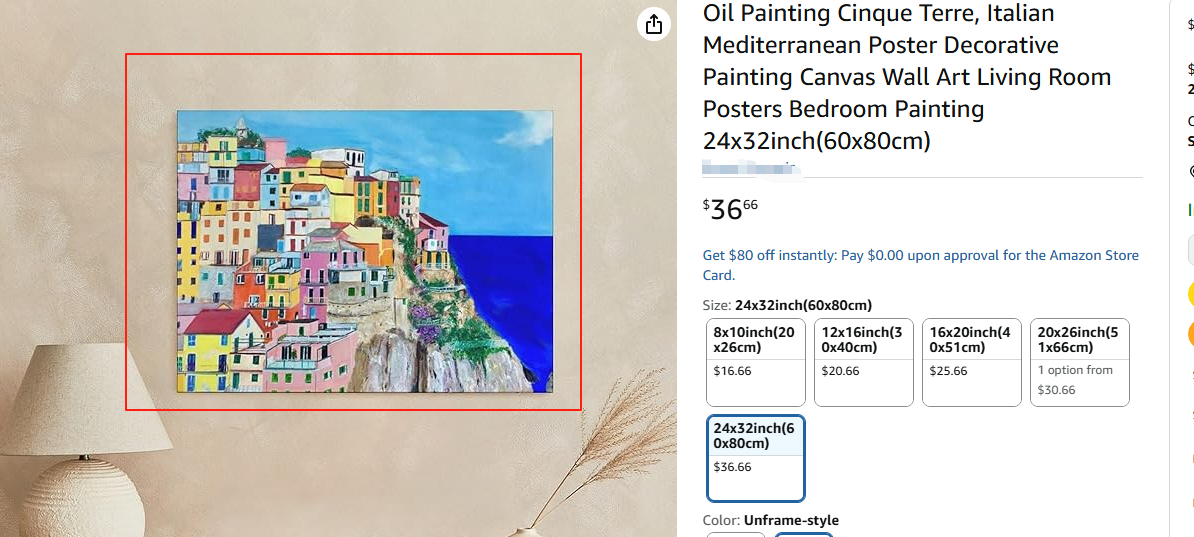This screenshot has height=537, width=1194.
Task: Open the quantity dropdown above the yellow button
Action: pos(1190,249)
